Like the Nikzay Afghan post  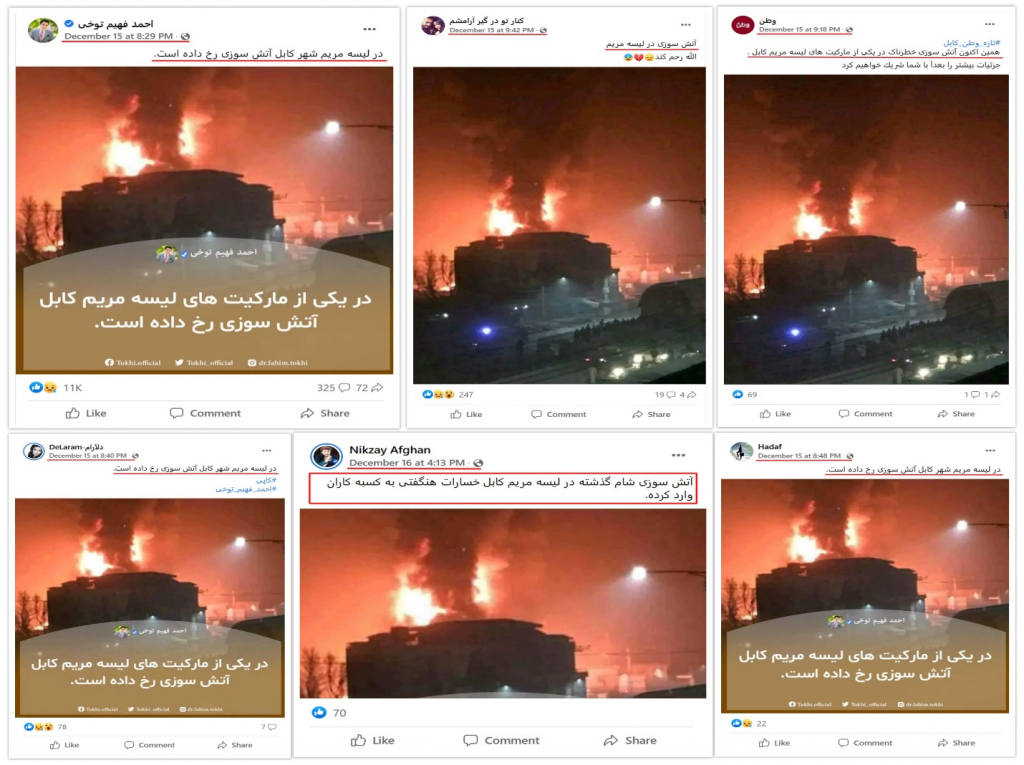[372, 740]
